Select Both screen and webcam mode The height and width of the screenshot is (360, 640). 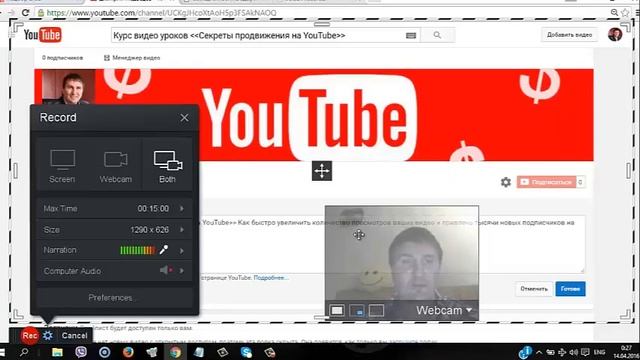point(167,165)
